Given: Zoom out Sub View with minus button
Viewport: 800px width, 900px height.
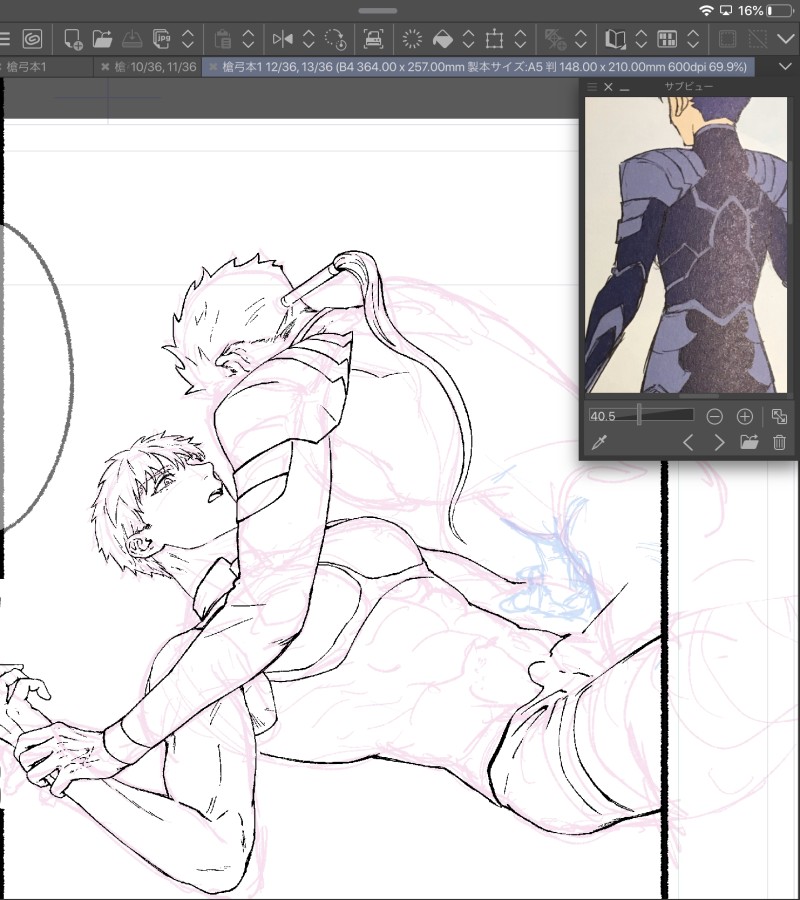Looking at the screenshot, I should [x=714, y=417].
